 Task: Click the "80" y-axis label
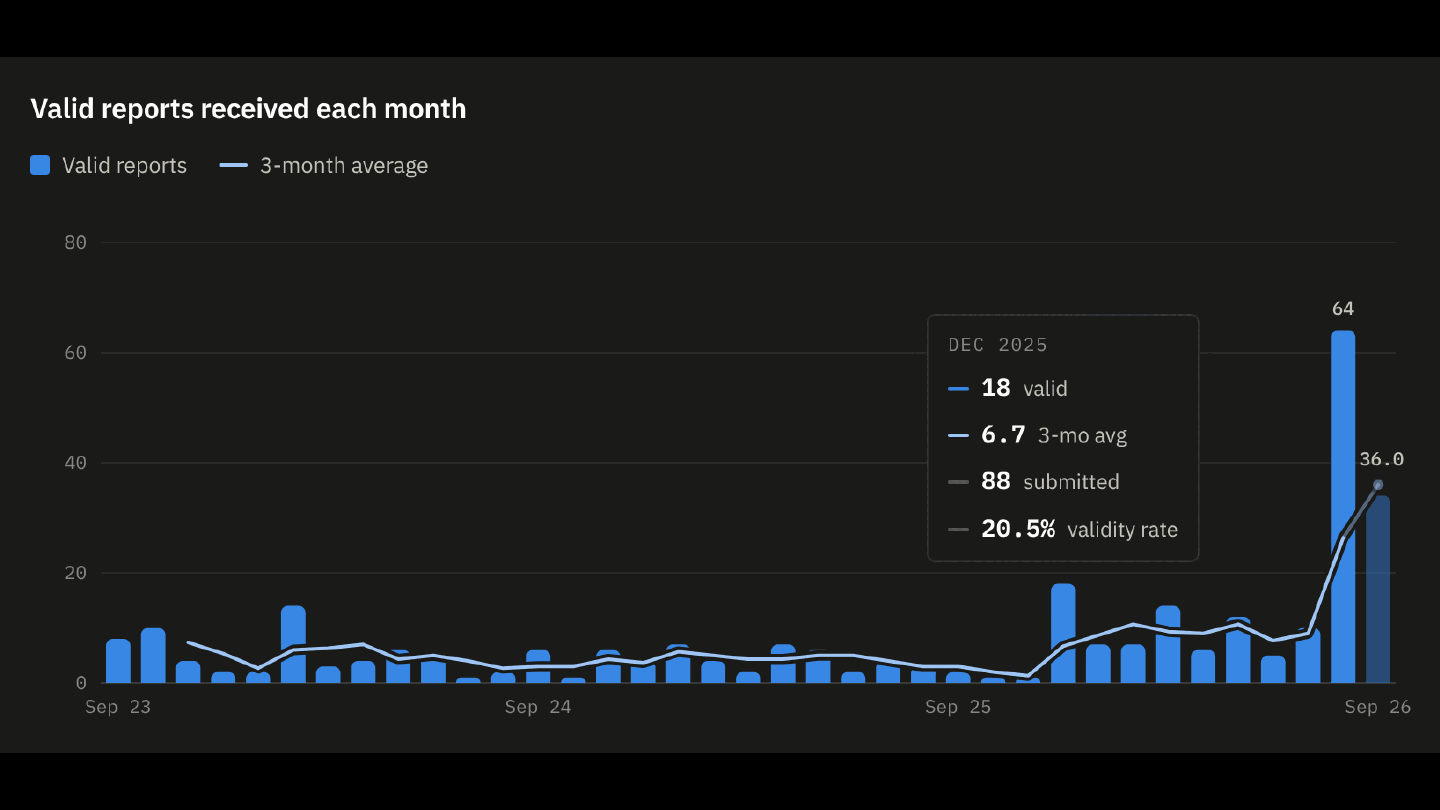[x=76, y=243]
